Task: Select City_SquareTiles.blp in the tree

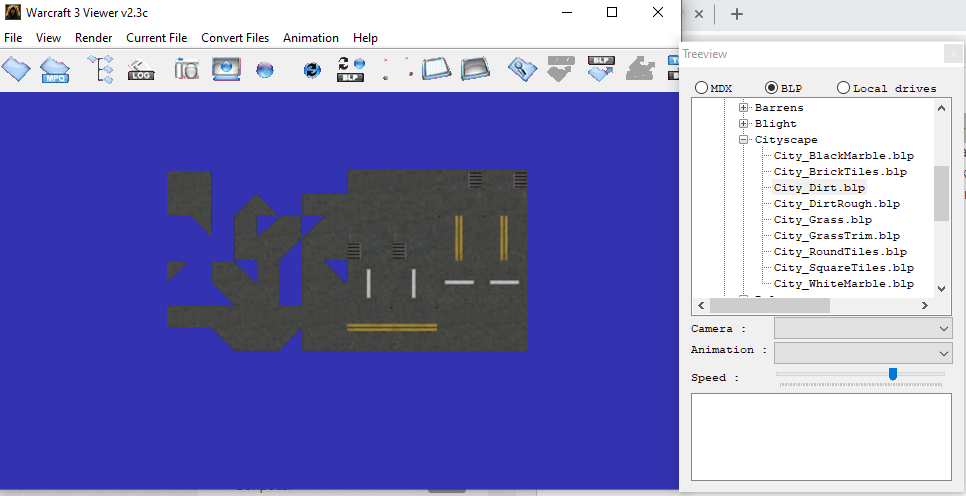Action: 843,267
